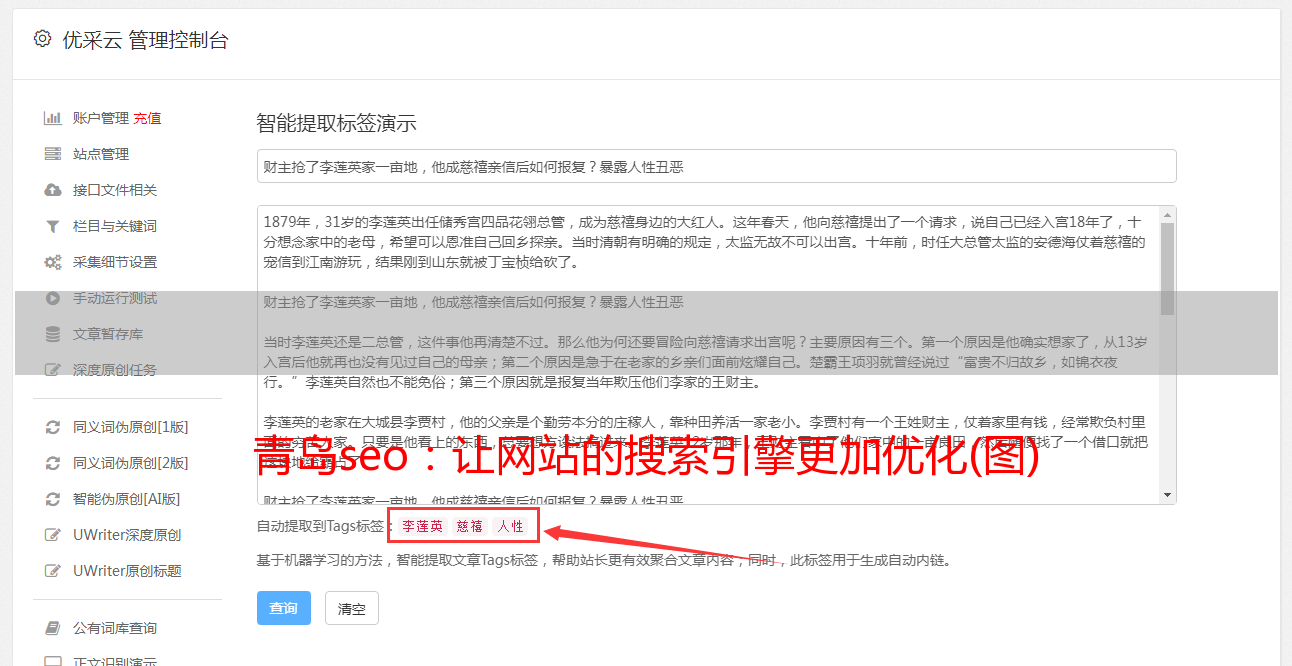Screen dimensions: 1292x666
Task: Click the 李莲英 extracted tag
Action: (422, 526)
